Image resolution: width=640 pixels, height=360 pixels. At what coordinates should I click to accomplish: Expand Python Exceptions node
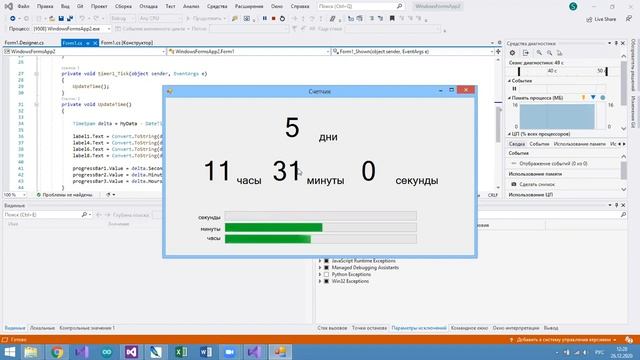[x=320, y=275]
